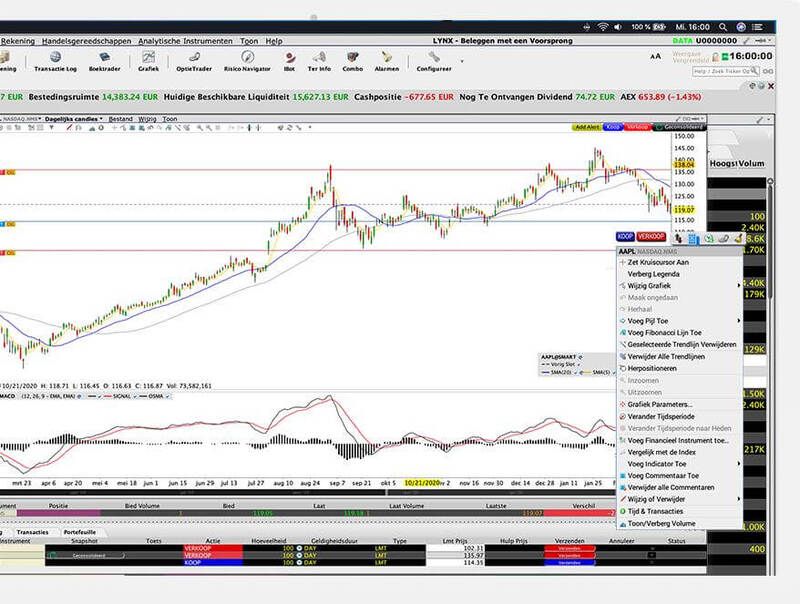Open a new Grafiek chart
Image resolution: width=800 pixels, height=604 pixels.
click(x=148, y=61)
